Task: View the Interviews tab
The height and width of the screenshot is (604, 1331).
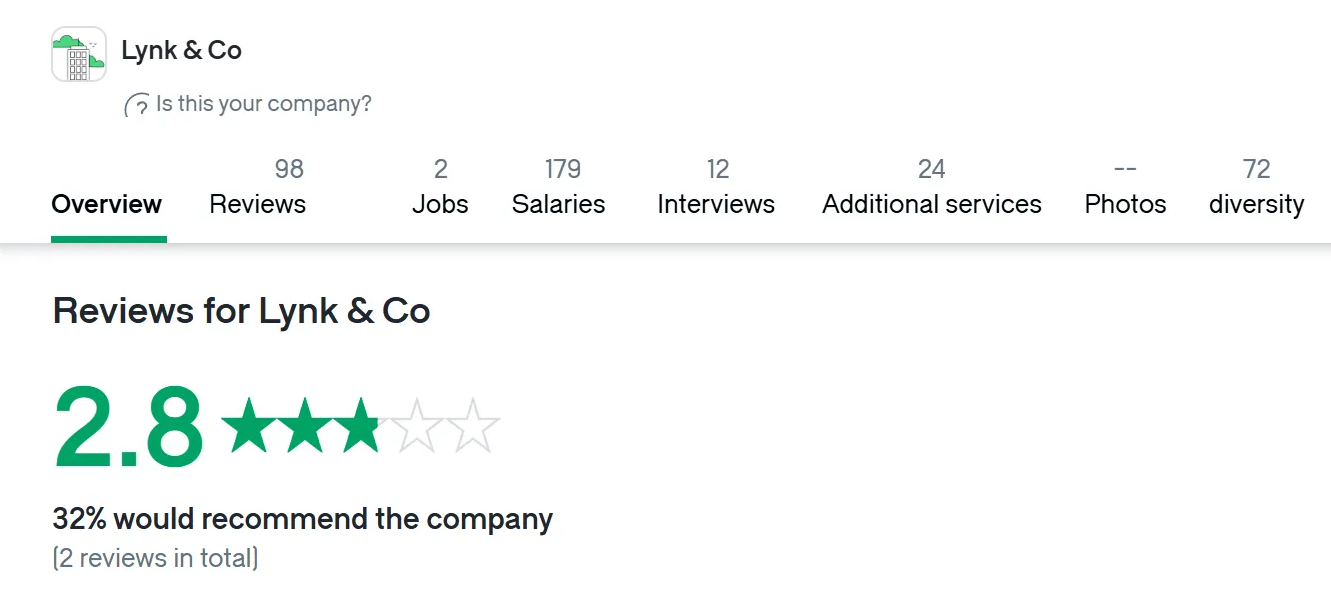Action: click(x=716, y=187)
